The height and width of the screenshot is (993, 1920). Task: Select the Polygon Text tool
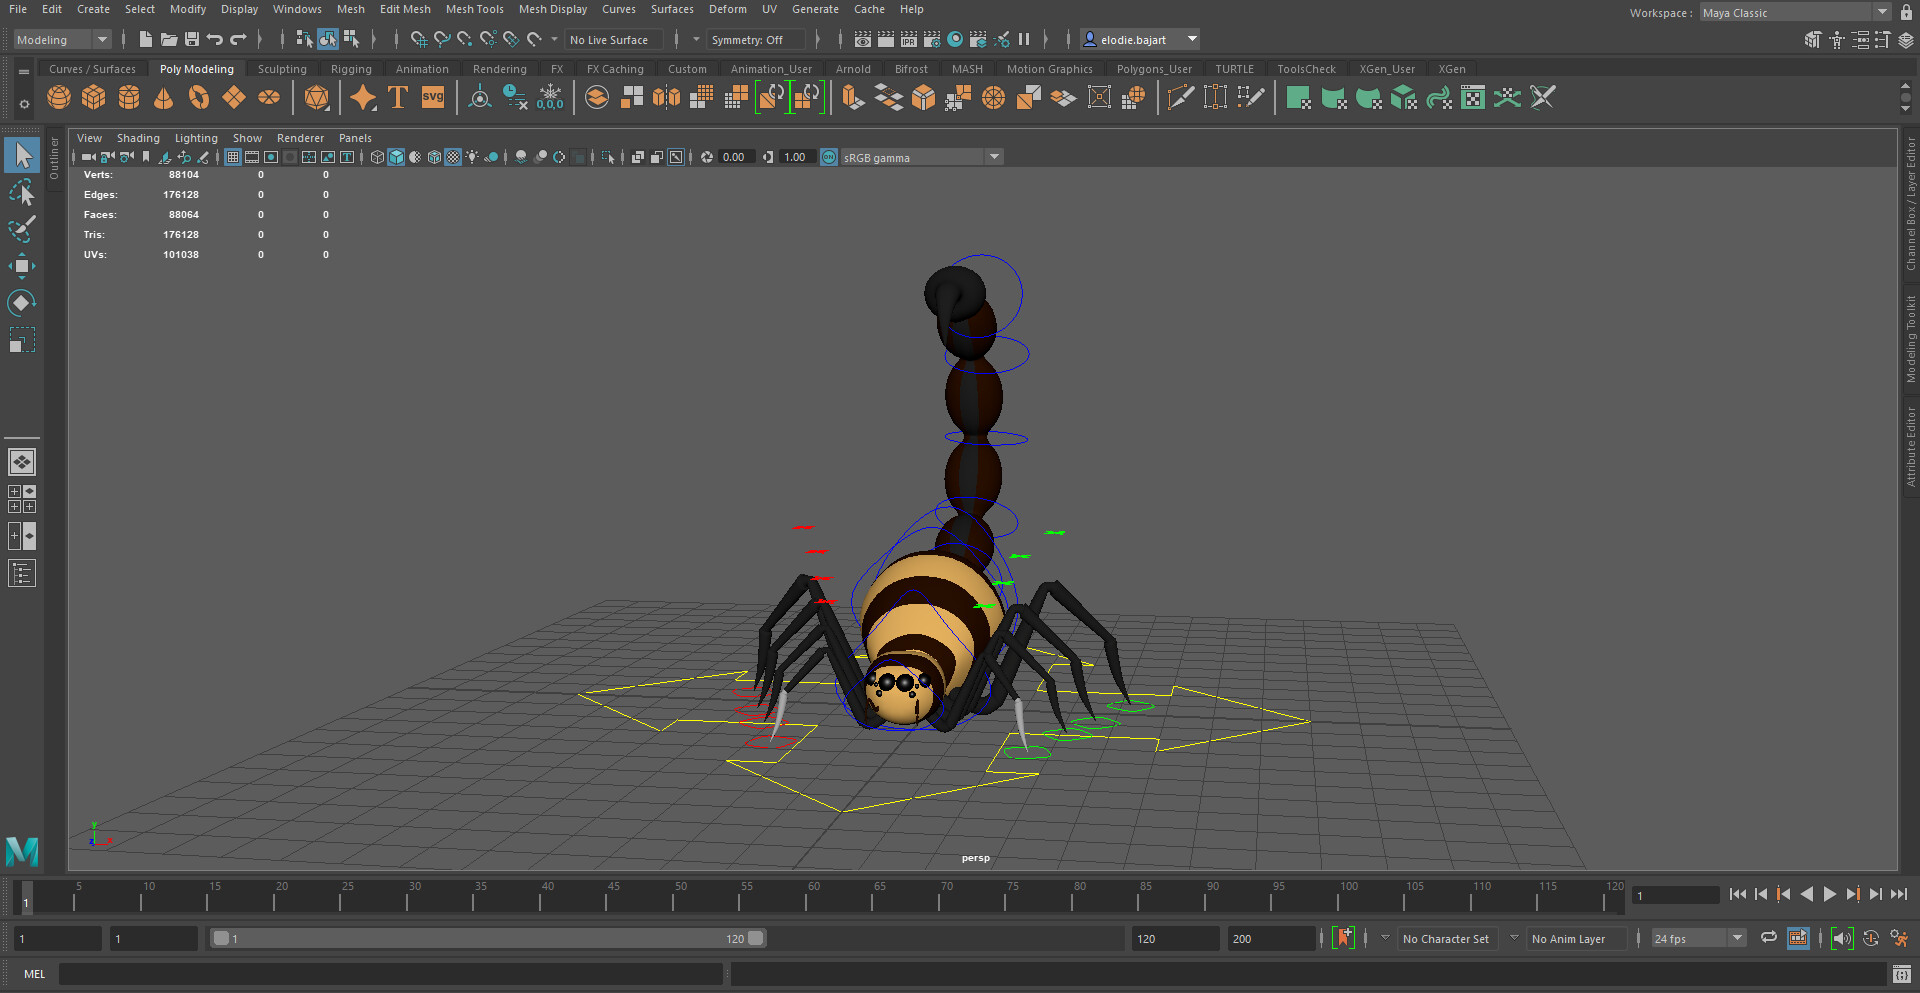click(397, 97)
